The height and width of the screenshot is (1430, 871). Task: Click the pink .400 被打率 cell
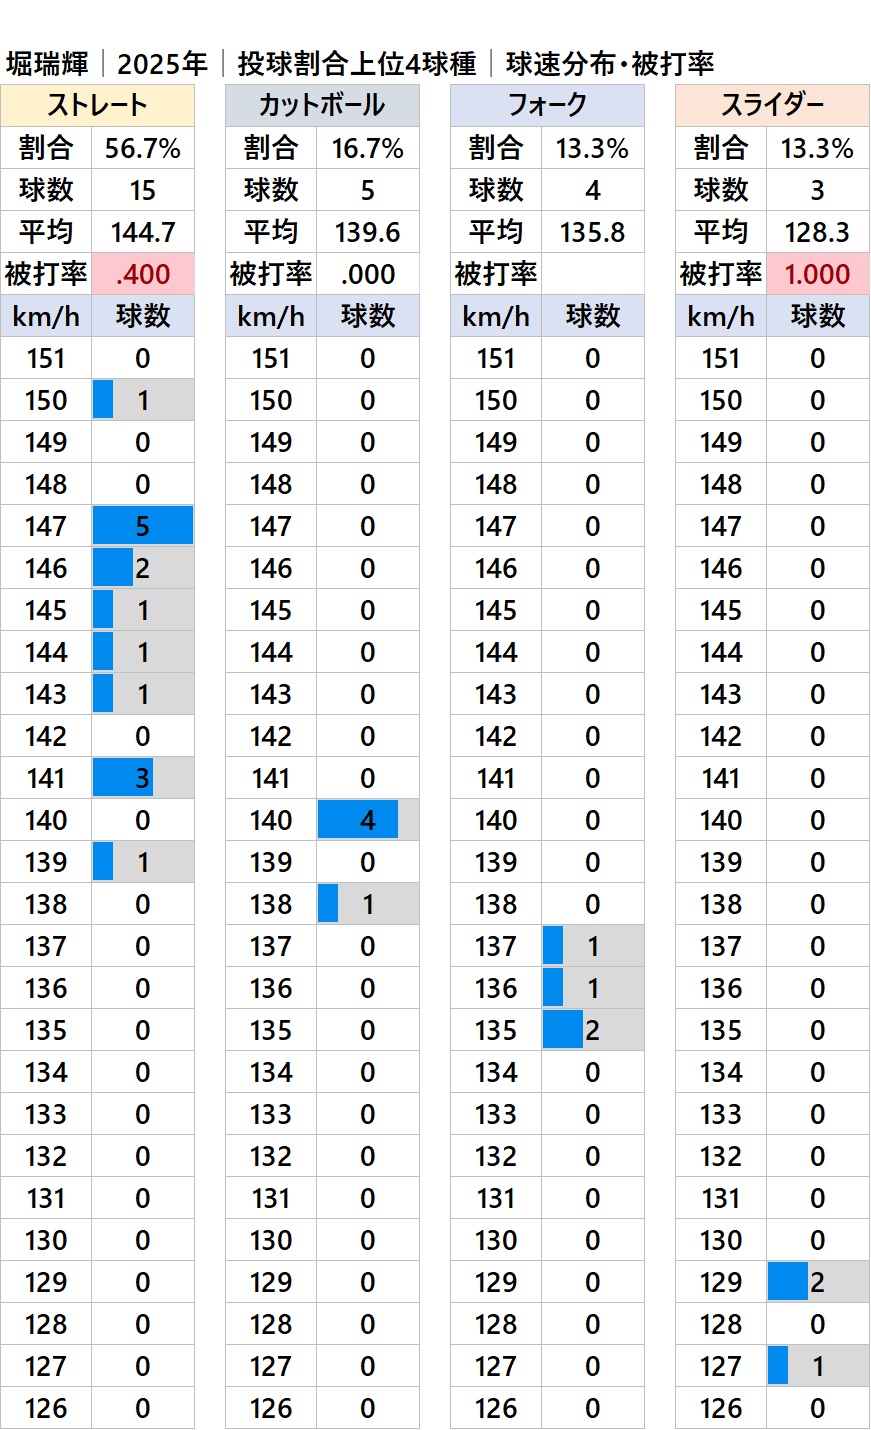[x=143, y=274]
